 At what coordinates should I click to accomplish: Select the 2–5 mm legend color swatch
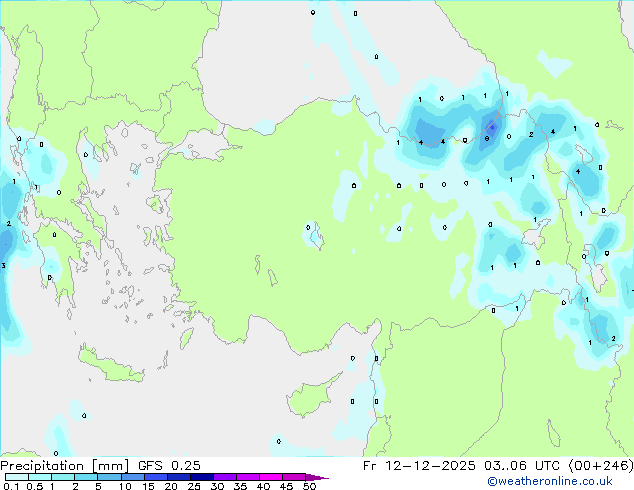point(86,477)
